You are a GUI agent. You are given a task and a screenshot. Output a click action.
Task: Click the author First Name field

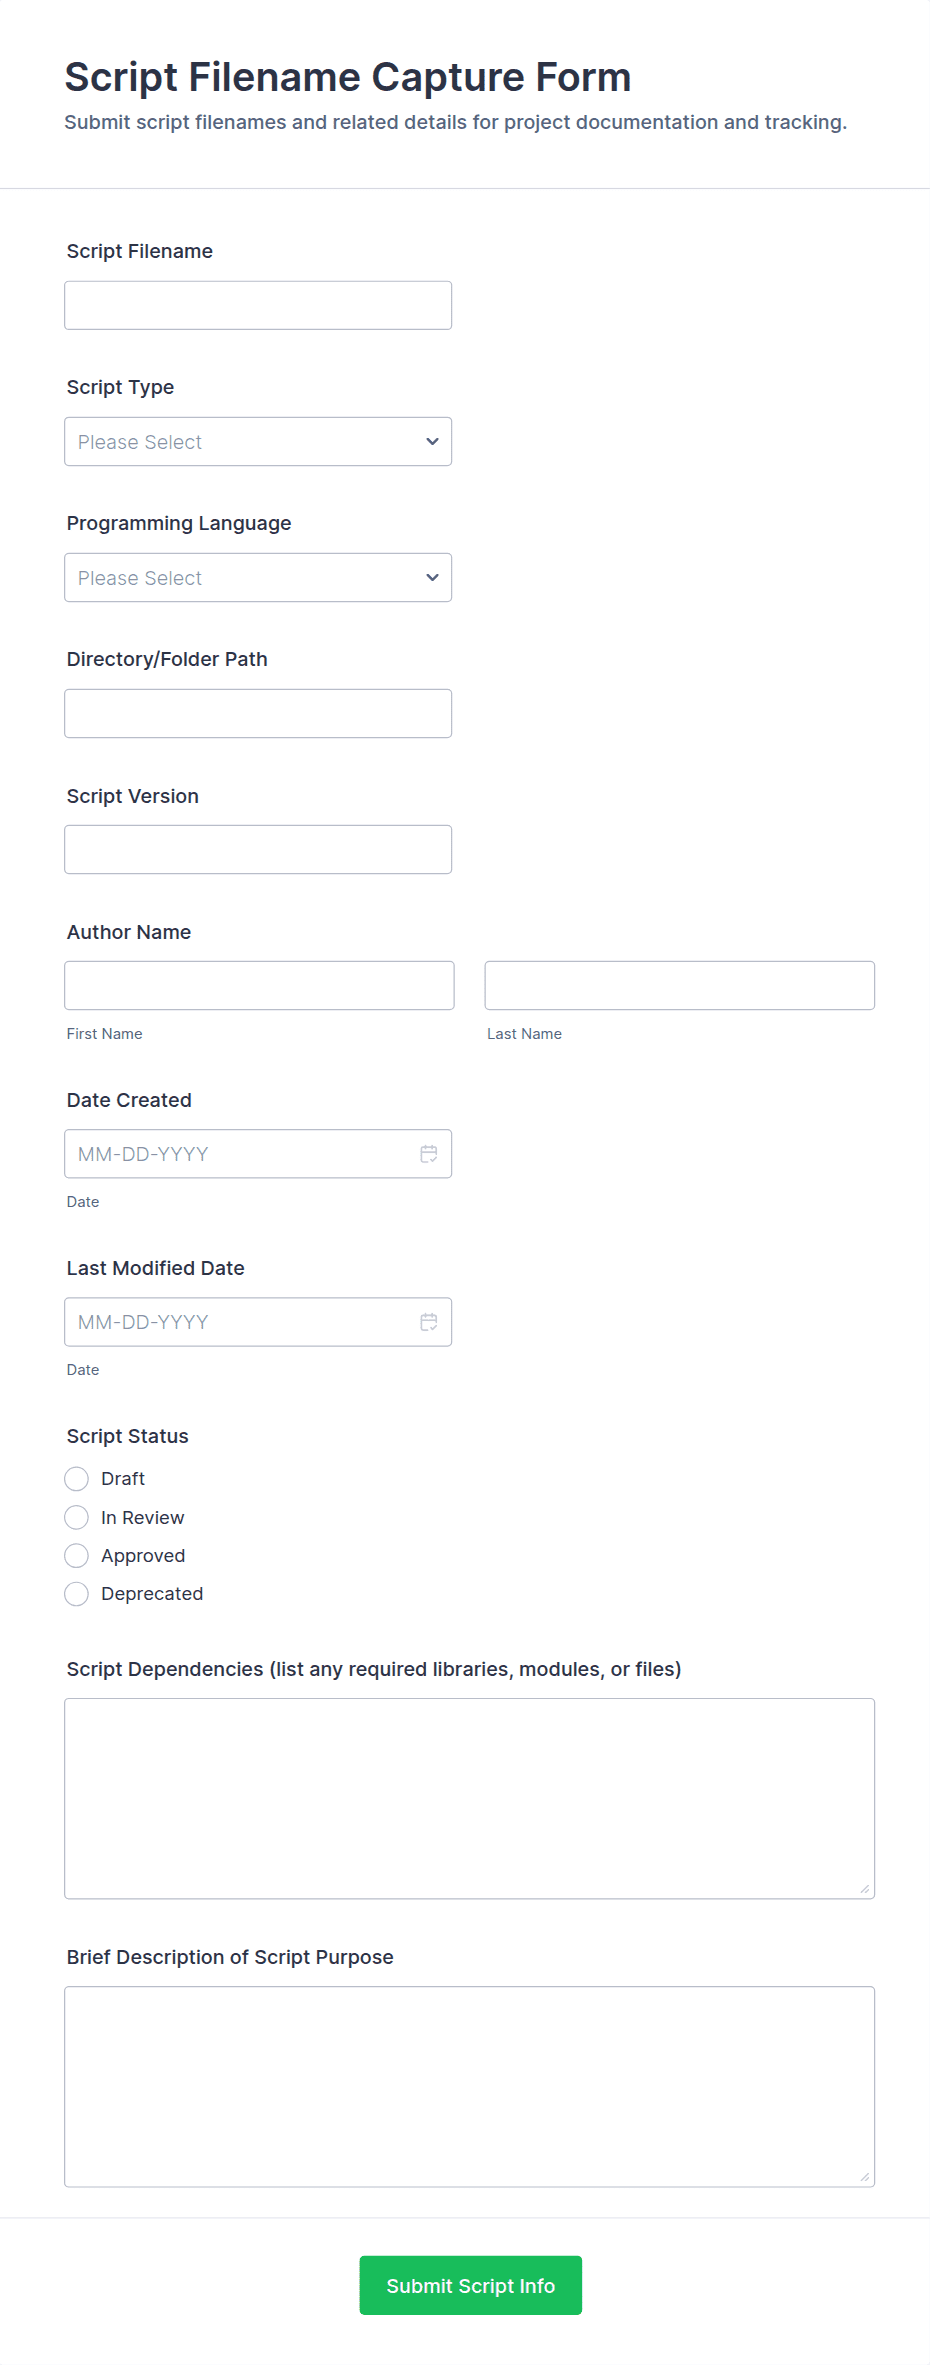[x=259, y=986]
